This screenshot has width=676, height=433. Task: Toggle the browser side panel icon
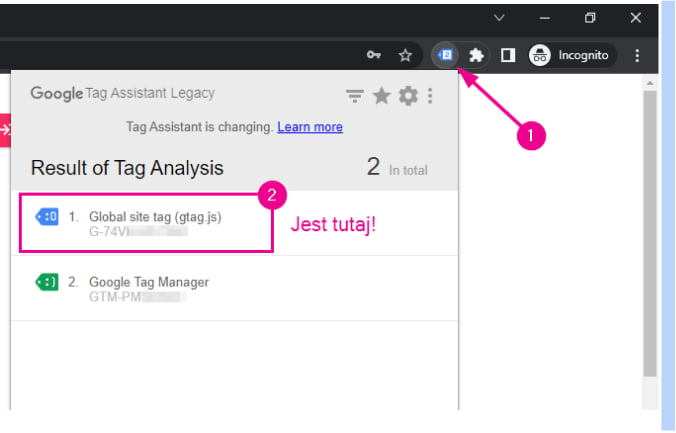point(508,55)
